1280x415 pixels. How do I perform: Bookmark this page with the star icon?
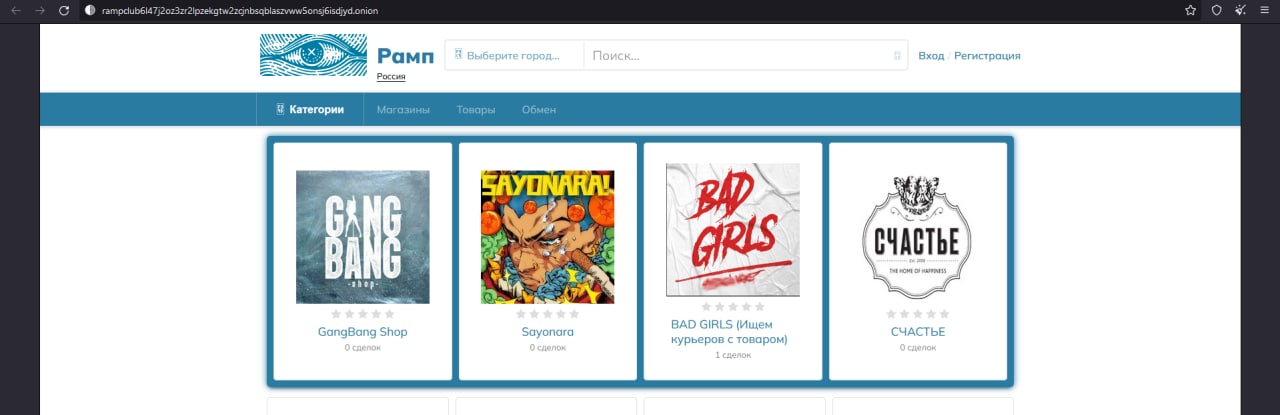point(1190,10)
